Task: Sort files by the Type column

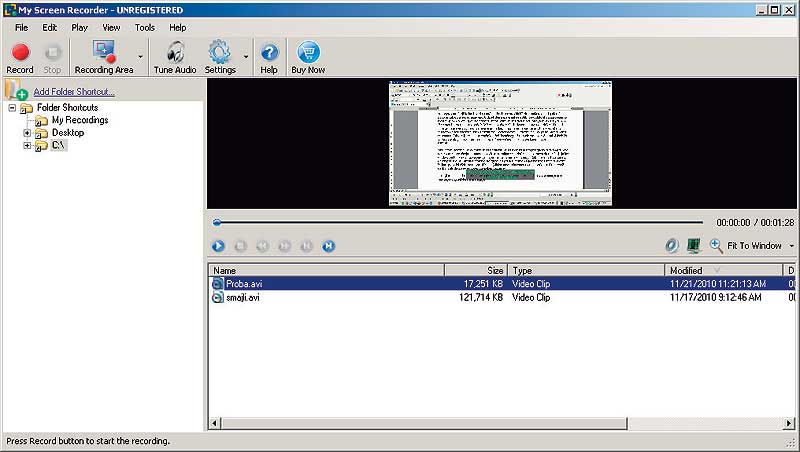Action: click(x=586, y=270)
